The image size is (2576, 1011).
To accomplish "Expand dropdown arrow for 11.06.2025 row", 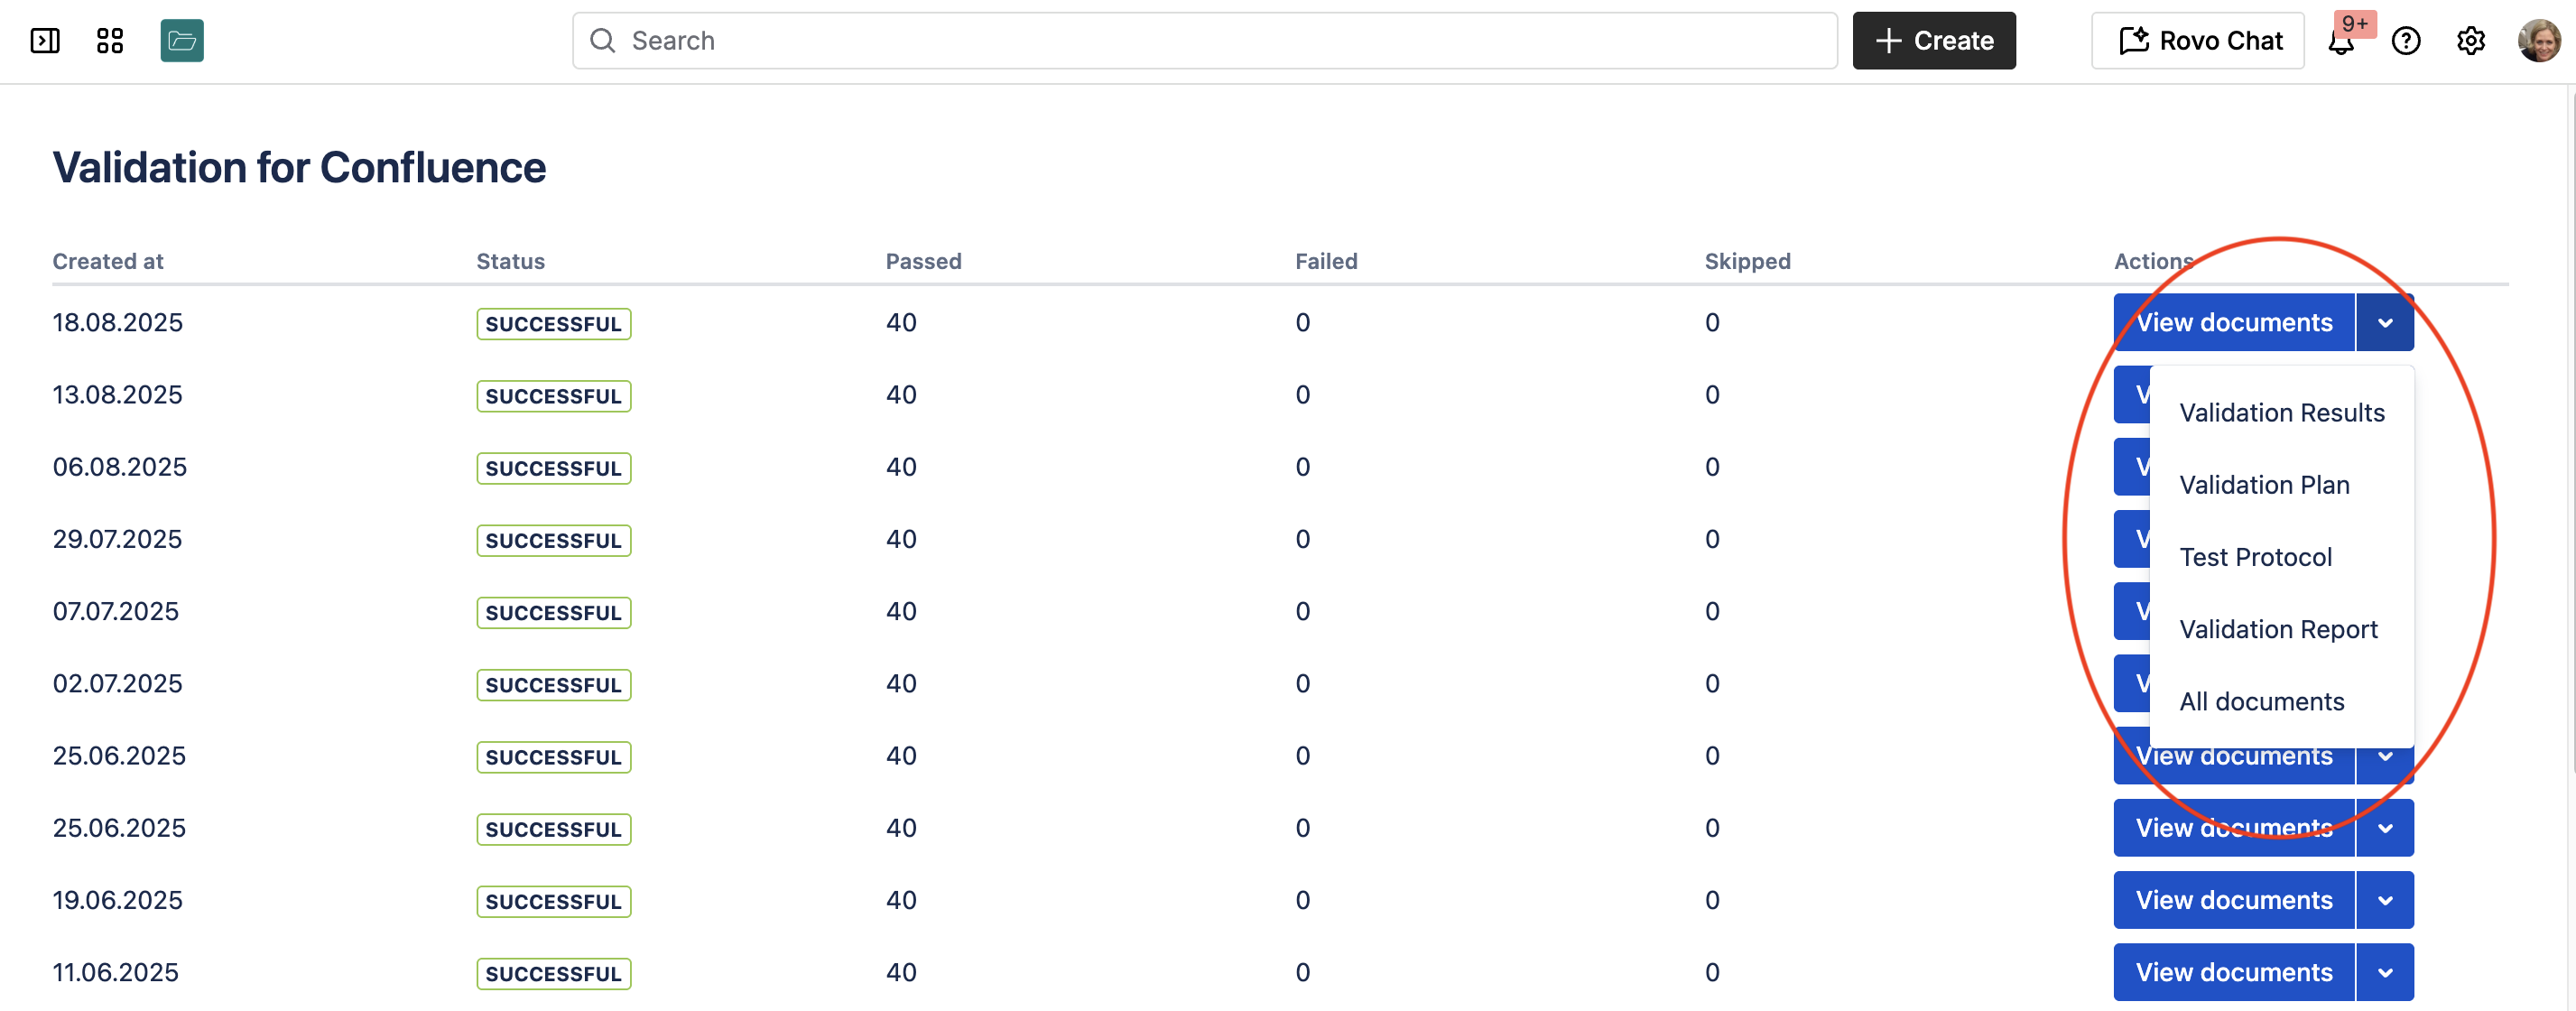I will 2385,972.
